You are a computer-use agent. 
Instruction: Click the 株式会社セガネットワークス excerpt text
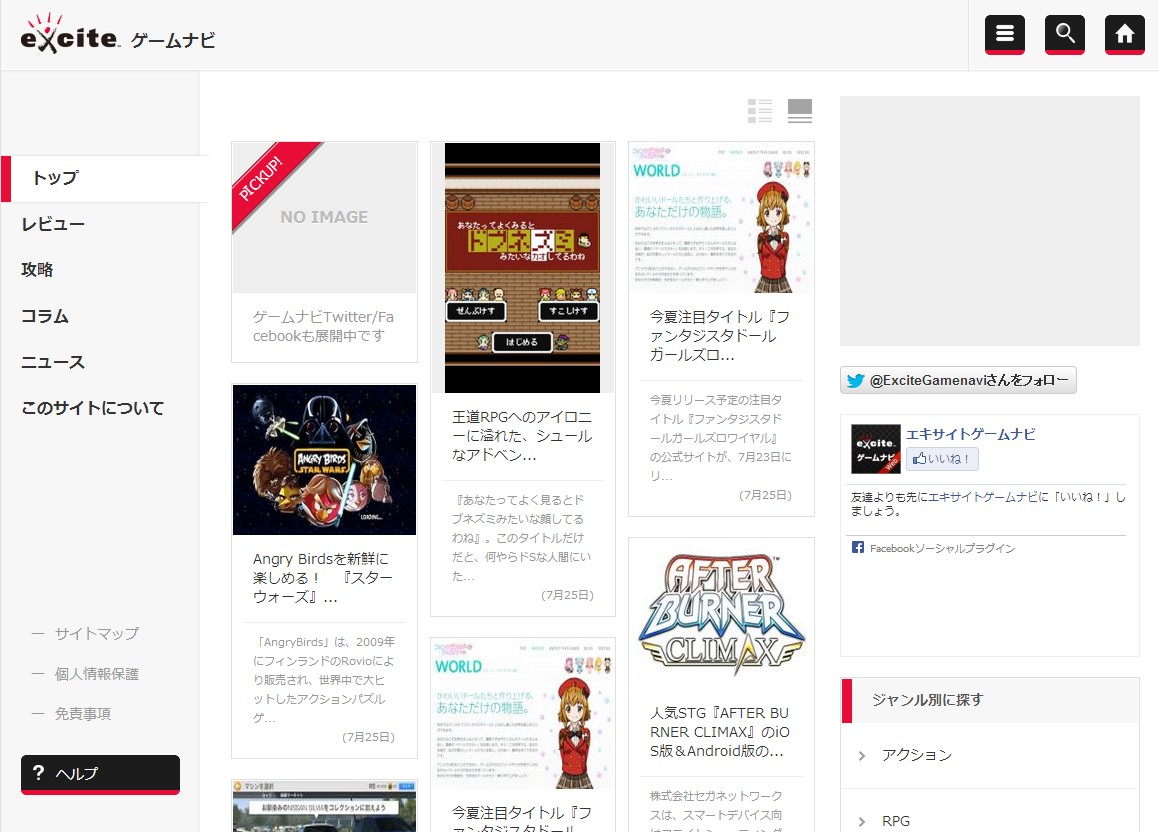pyautogui.click(x=716, y=812)
